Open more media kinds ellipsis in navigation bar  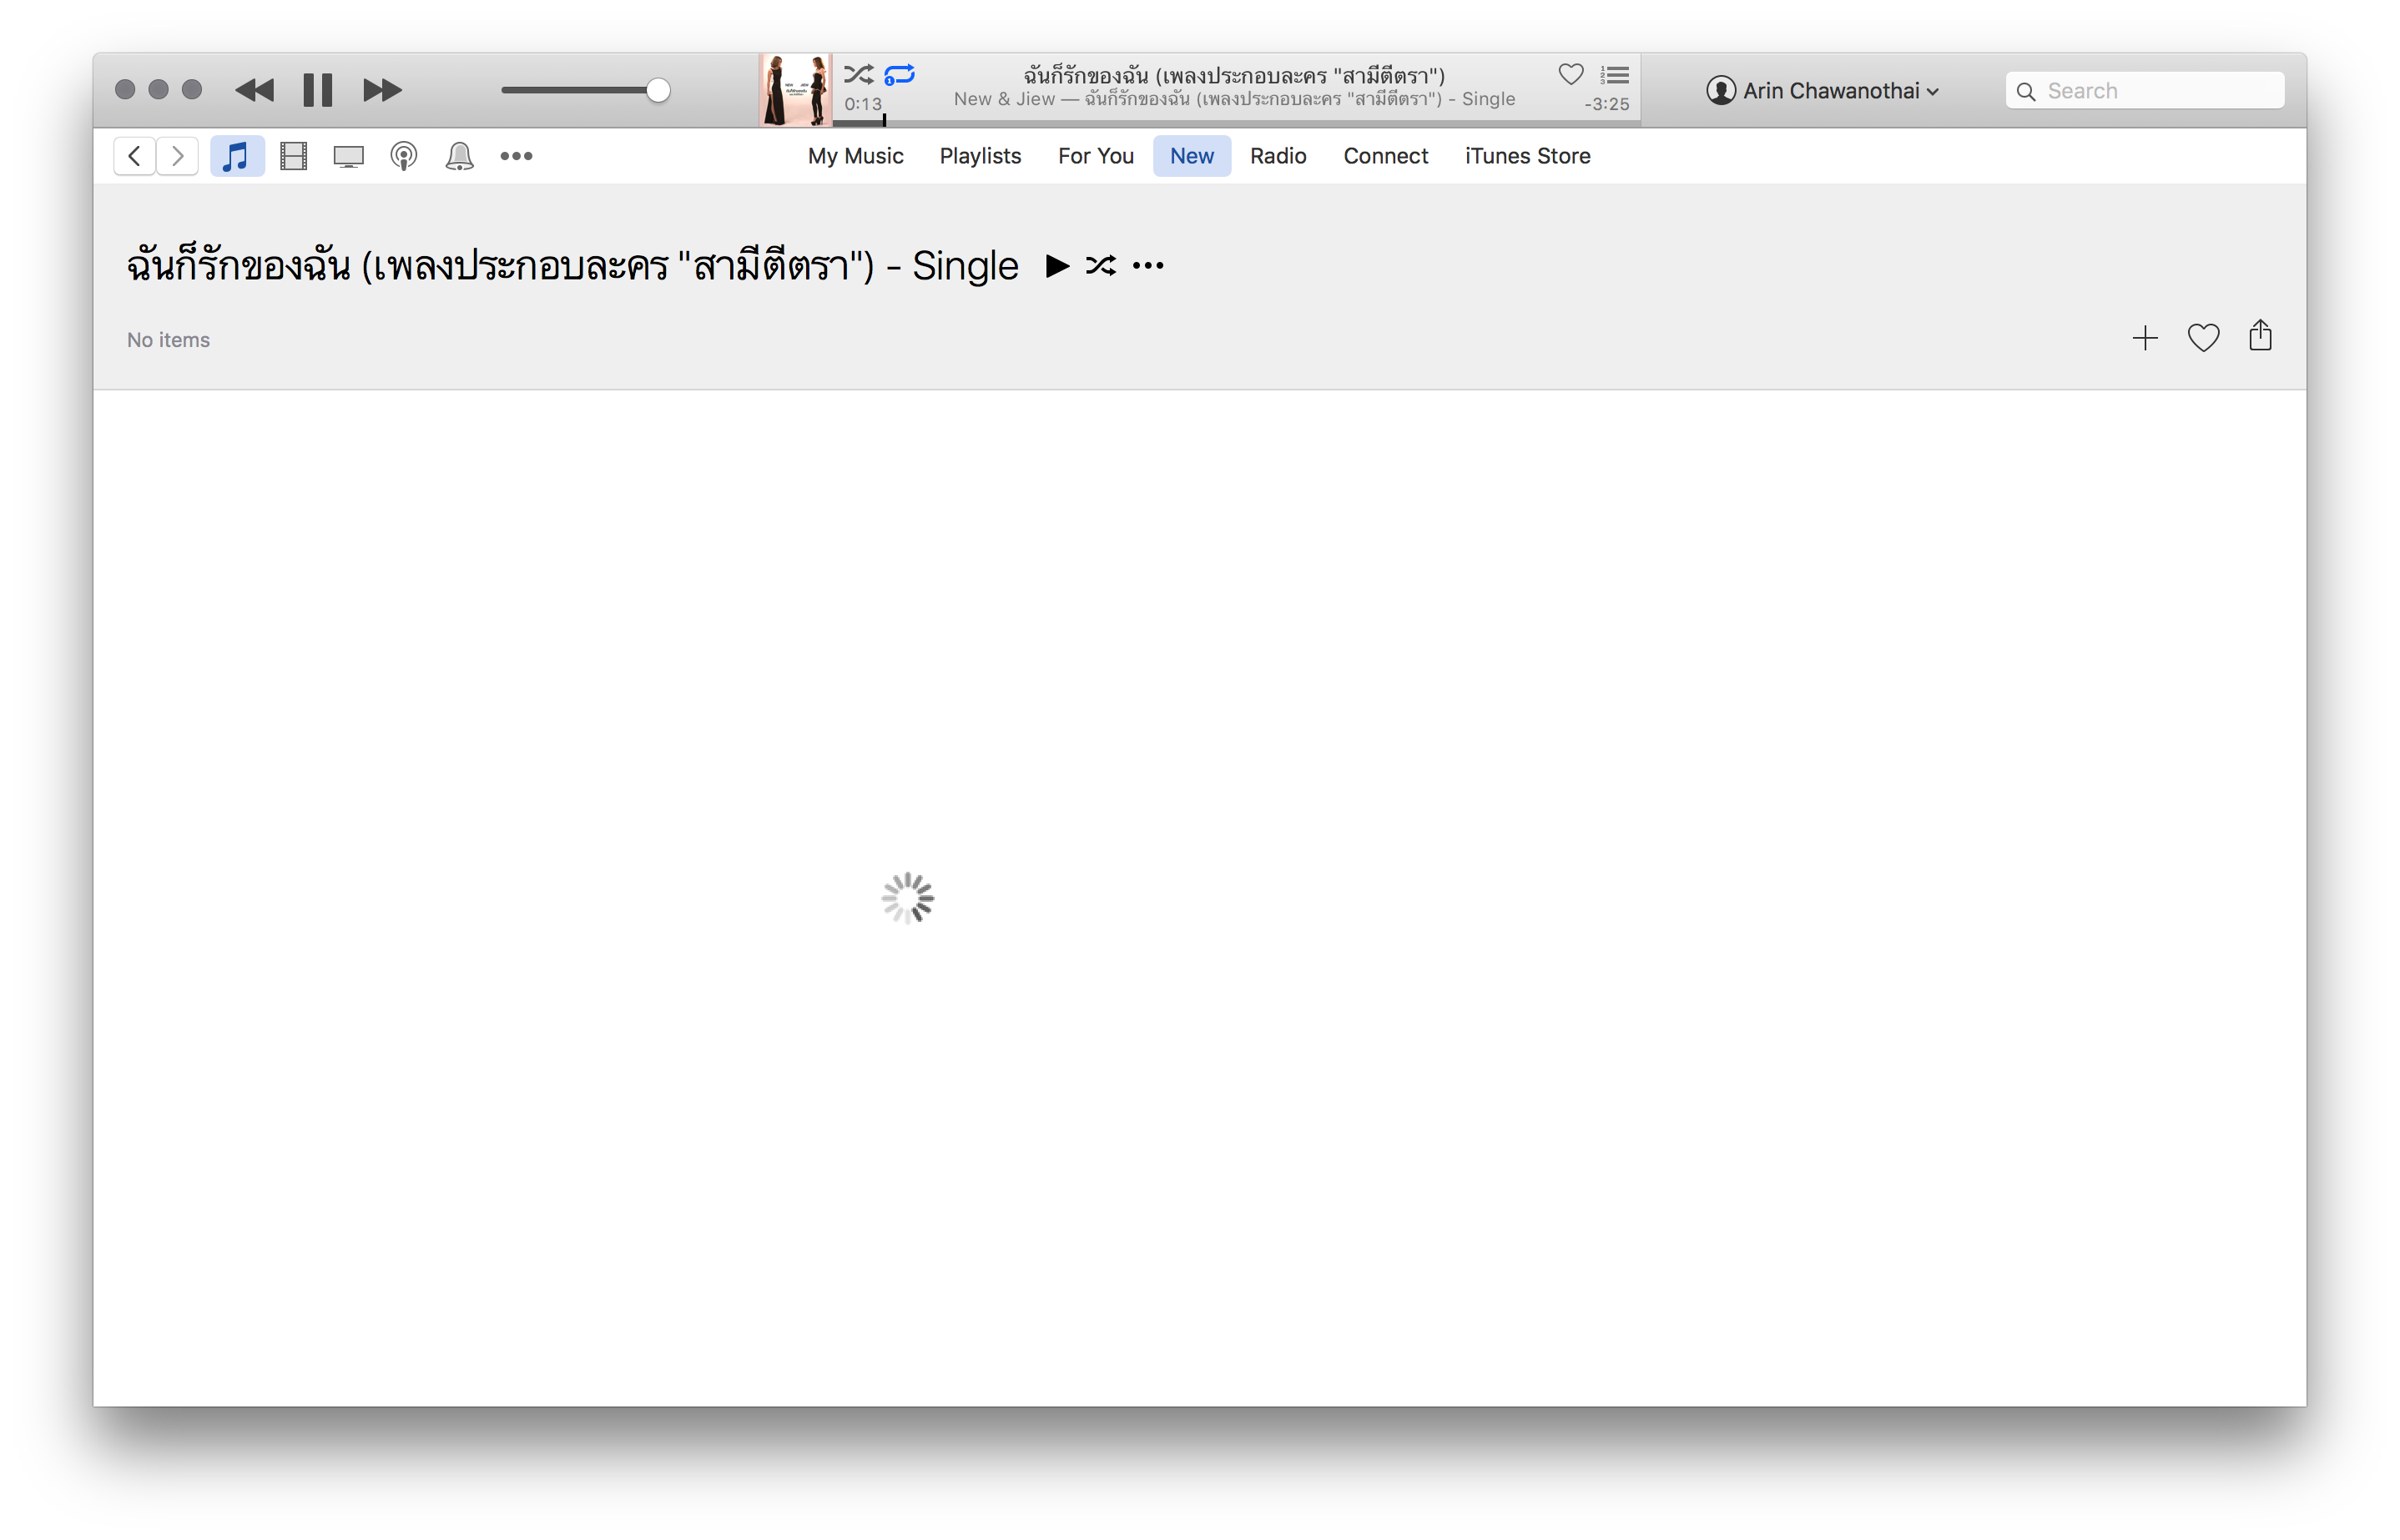click(x=516, y=156)
